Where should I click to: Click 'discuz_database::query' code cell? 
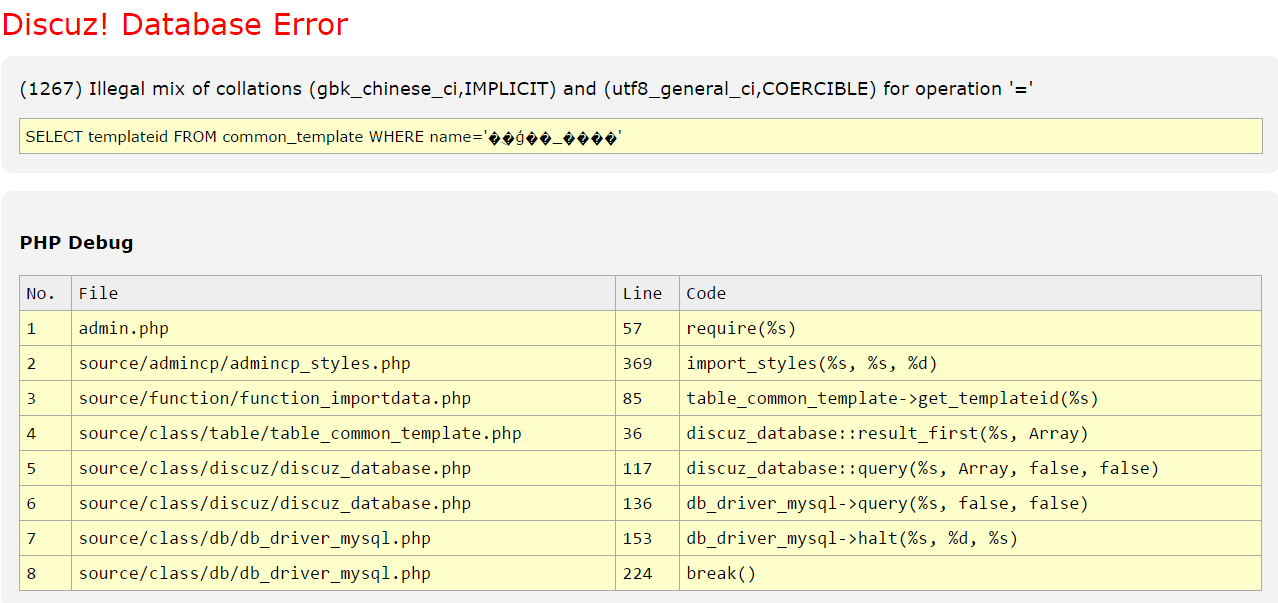[970, 468]
